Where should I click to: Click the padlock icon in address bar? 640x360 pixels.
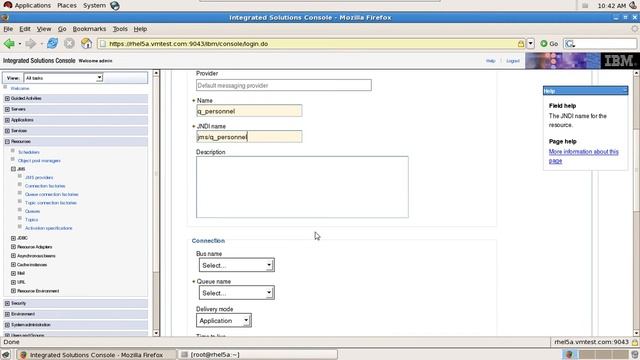[521, 44]
